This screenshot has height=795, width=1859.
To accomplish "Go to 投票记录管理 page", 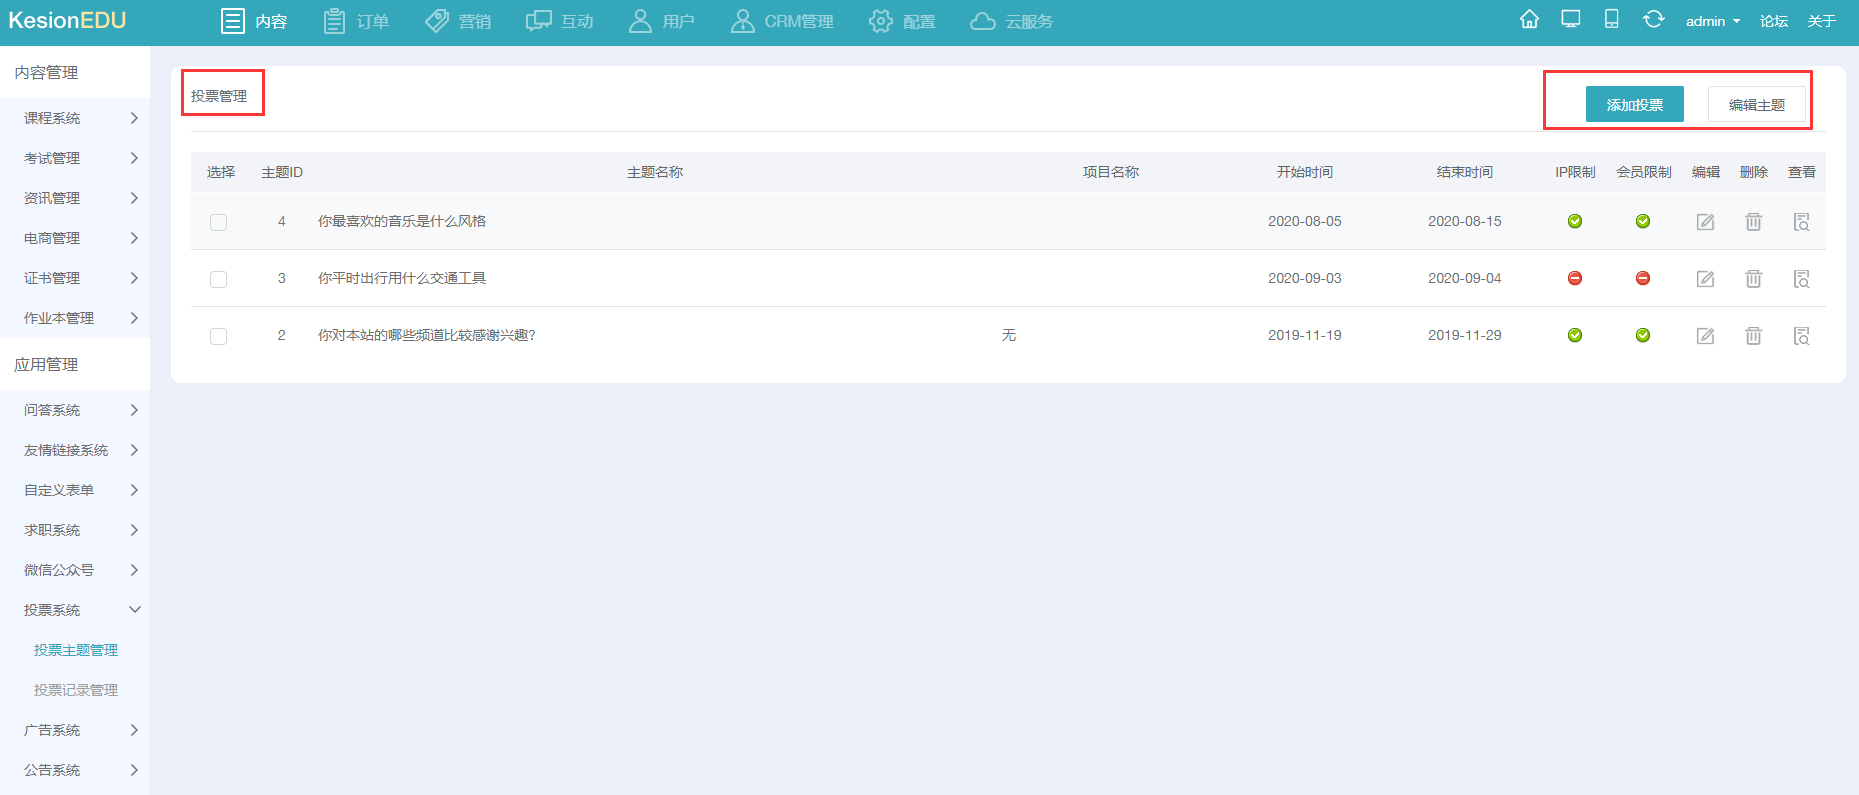I will point(76,690).
